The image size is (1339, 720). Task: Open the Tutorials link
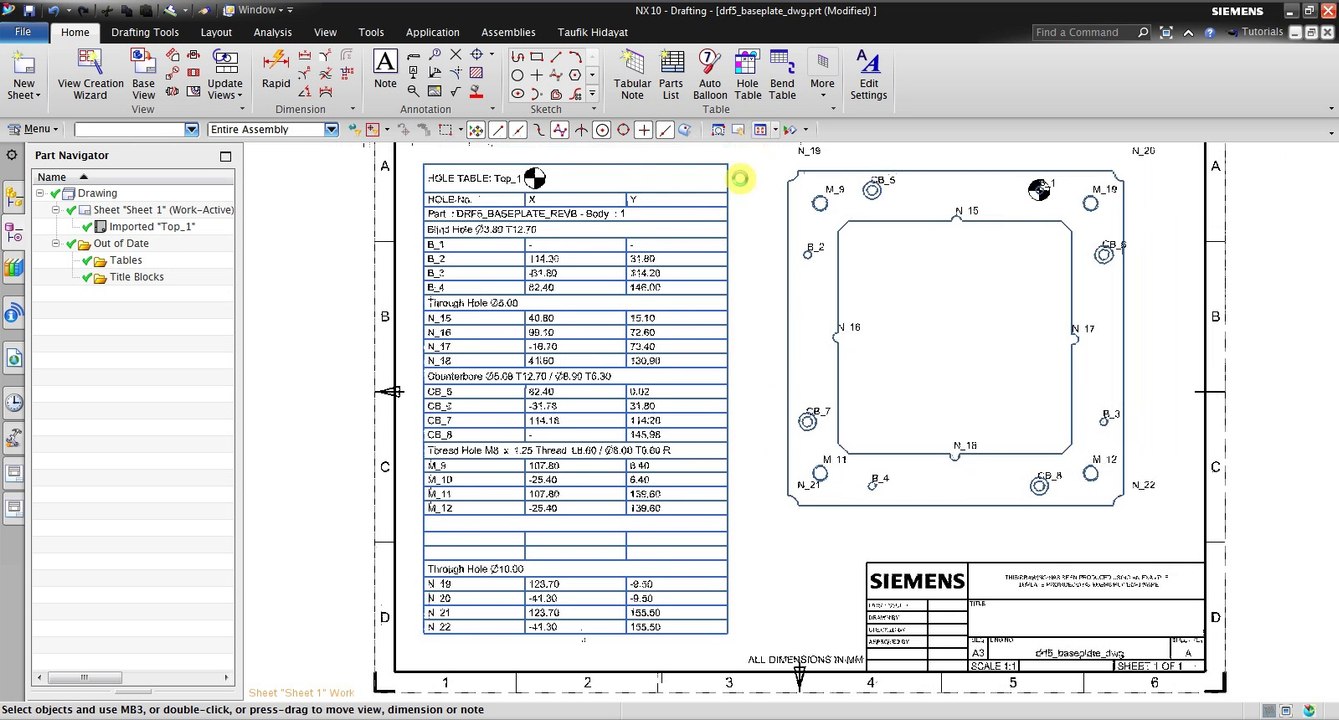tap(1254, 32)
